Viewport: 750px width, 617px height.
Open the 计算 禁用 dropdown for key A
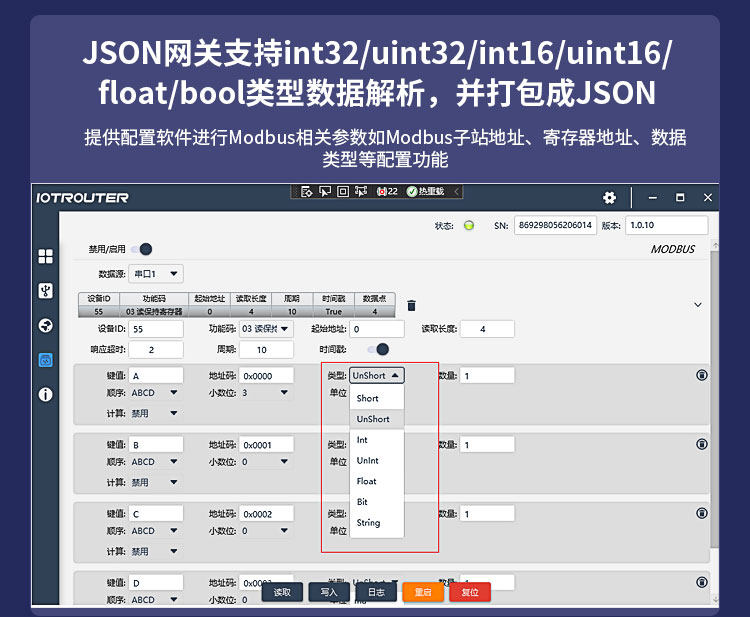pyautogui.click(x=155, y=413)
